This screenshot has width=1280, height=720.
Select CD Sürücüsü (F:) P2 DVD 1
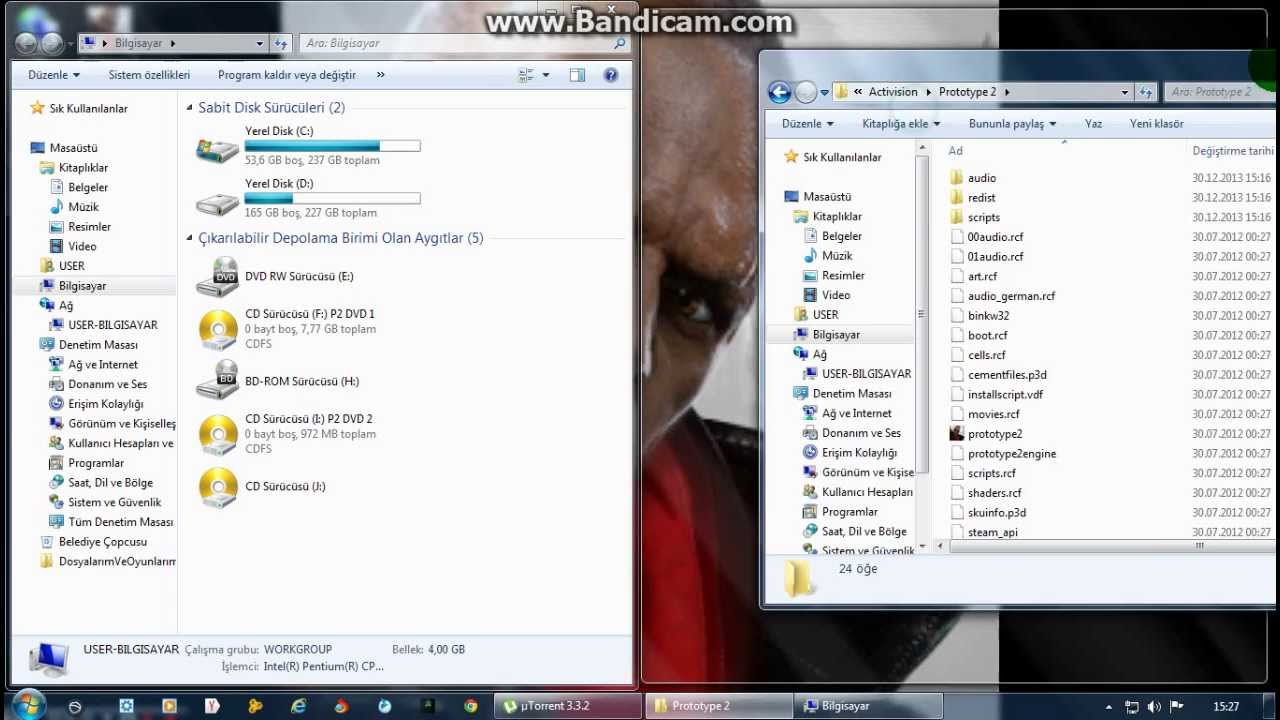pos(287,329)
